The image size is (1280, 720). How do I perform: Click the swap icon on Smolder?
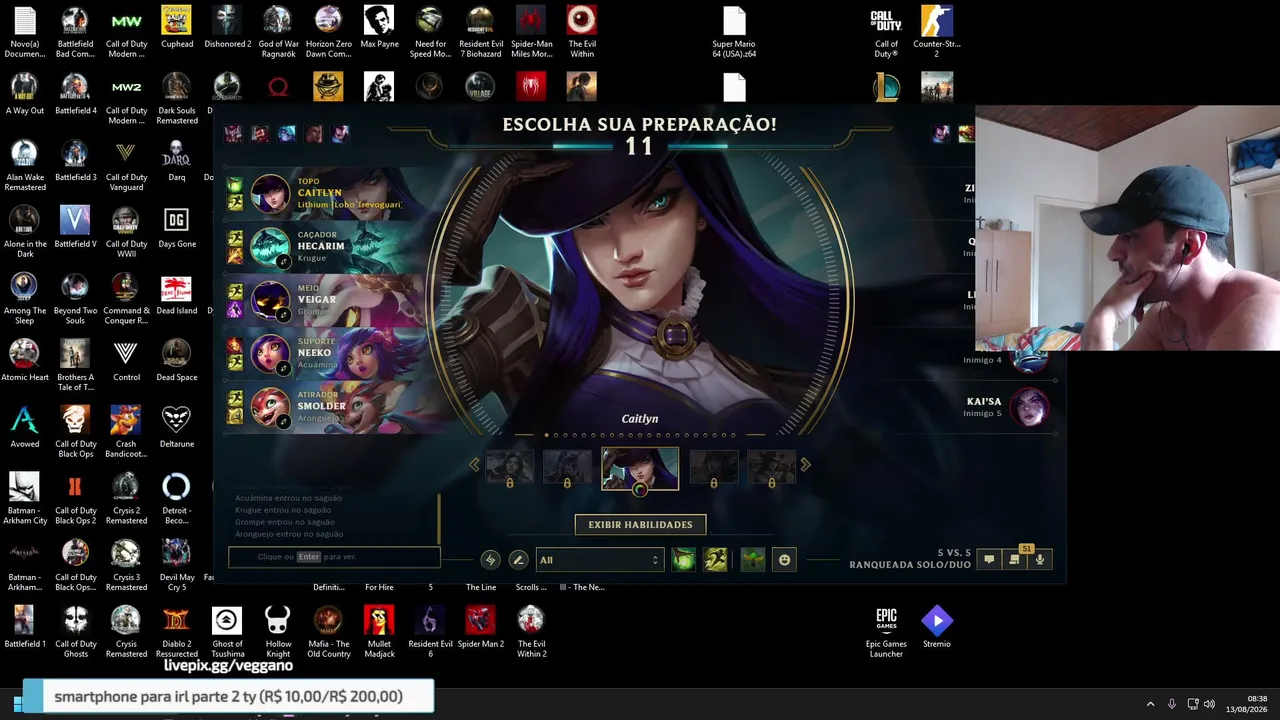[x=284, y=422]
